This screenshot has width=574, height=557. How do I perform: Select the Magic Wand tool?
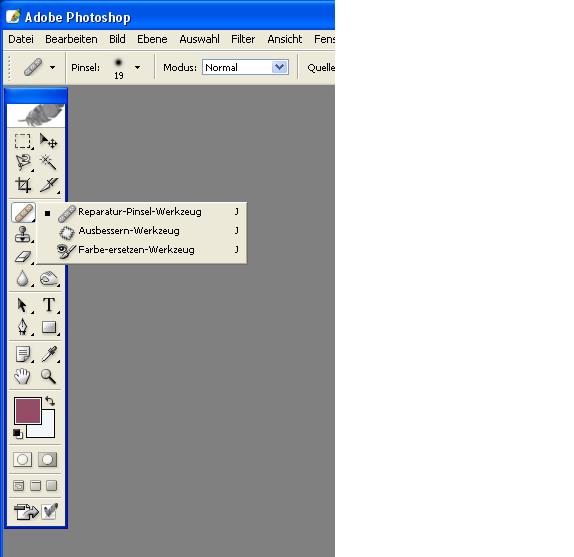[48, 162]
